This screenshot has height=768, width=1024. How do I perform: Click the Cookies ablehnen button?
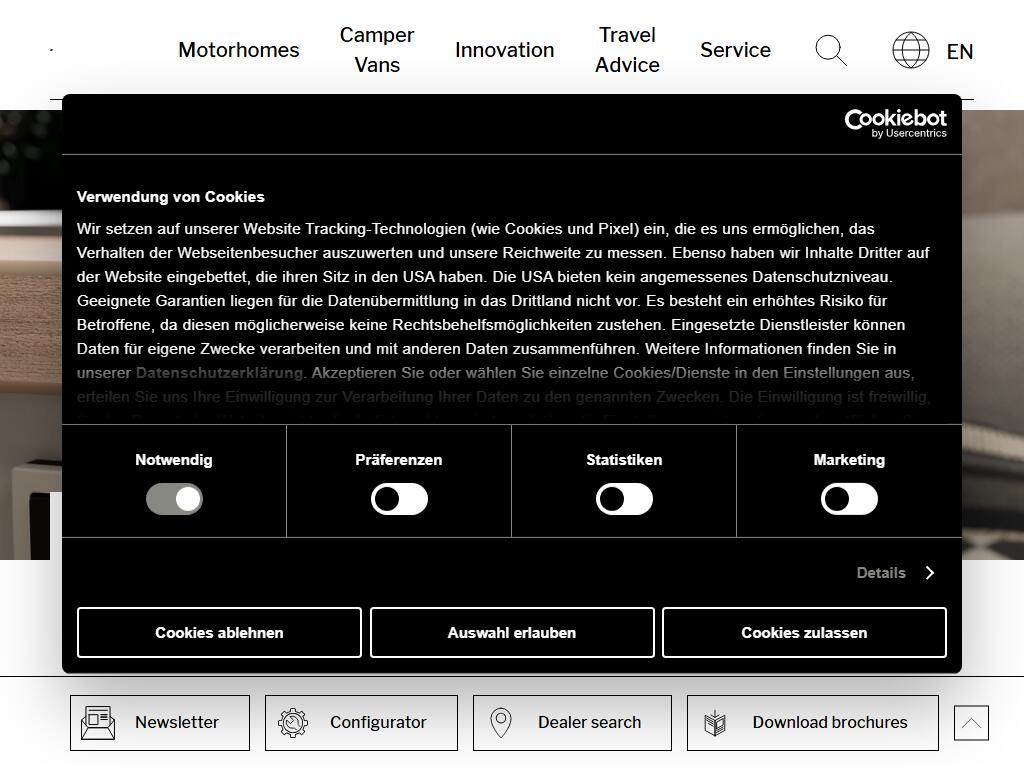[x=219, y=633]
